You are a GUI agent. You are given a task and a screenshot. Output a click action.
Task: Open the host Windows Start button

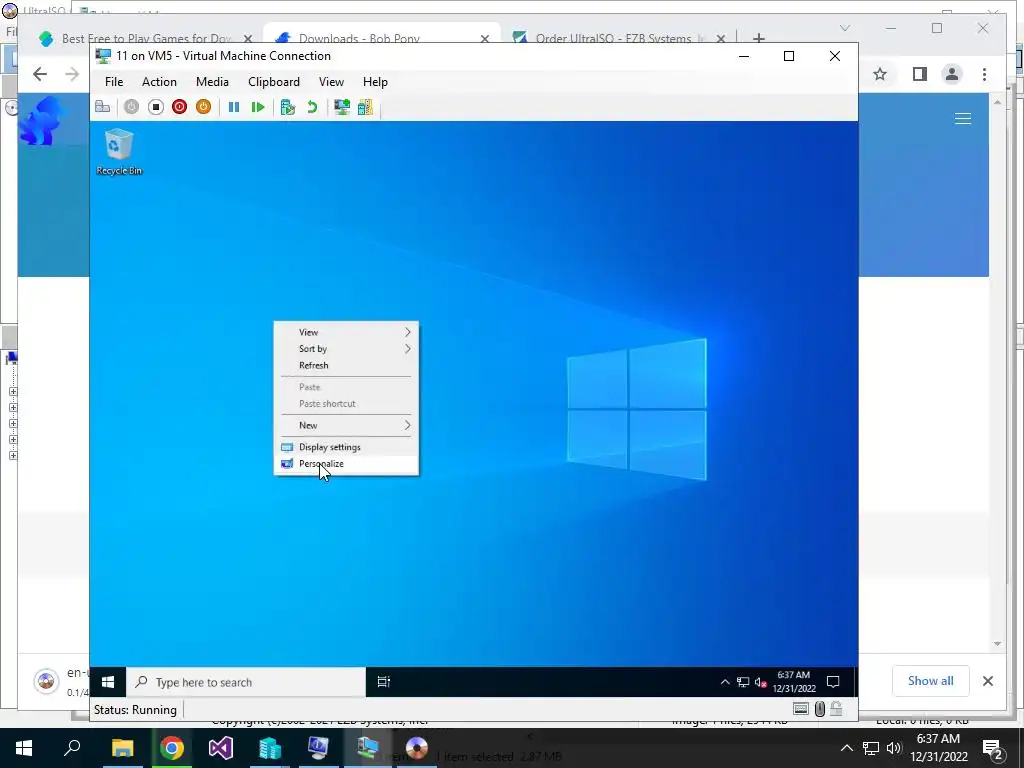coord(24,748)
